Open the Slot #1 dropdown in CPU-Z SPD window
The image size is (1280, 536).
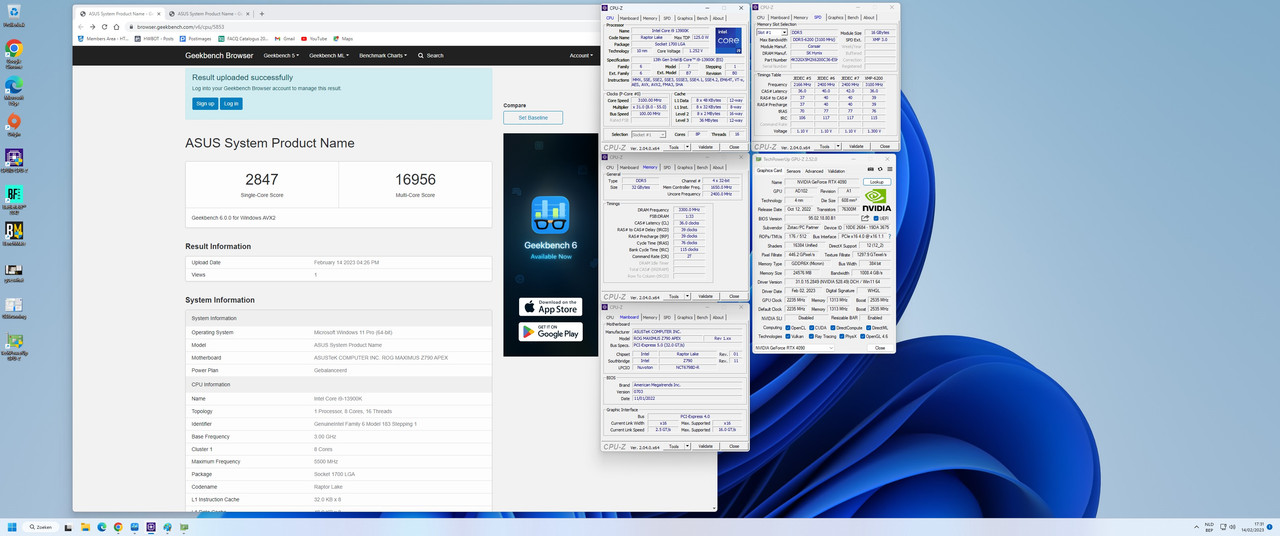click(774, 32)
